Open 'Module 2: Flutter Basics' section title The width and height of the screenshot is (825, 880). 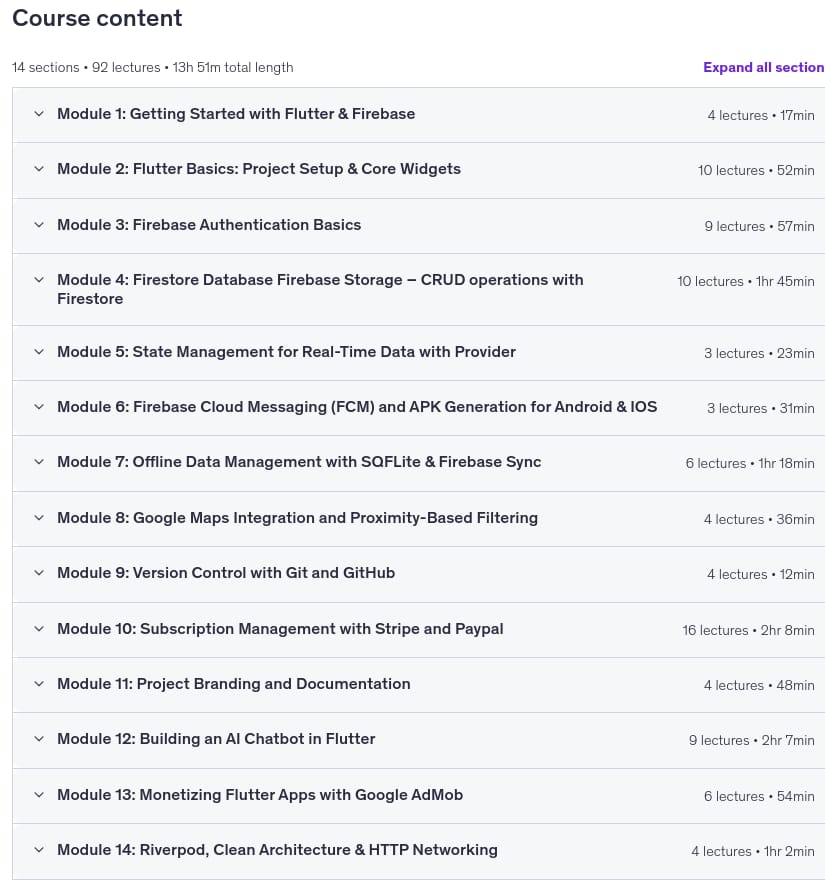(259, 169)
